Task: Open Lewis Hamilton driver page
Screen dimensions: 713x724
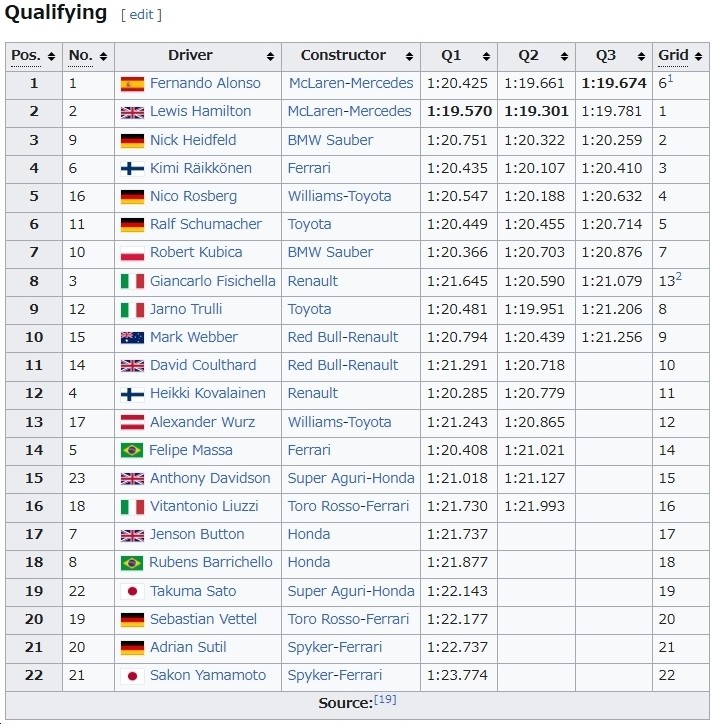Action: click(200, 111)
